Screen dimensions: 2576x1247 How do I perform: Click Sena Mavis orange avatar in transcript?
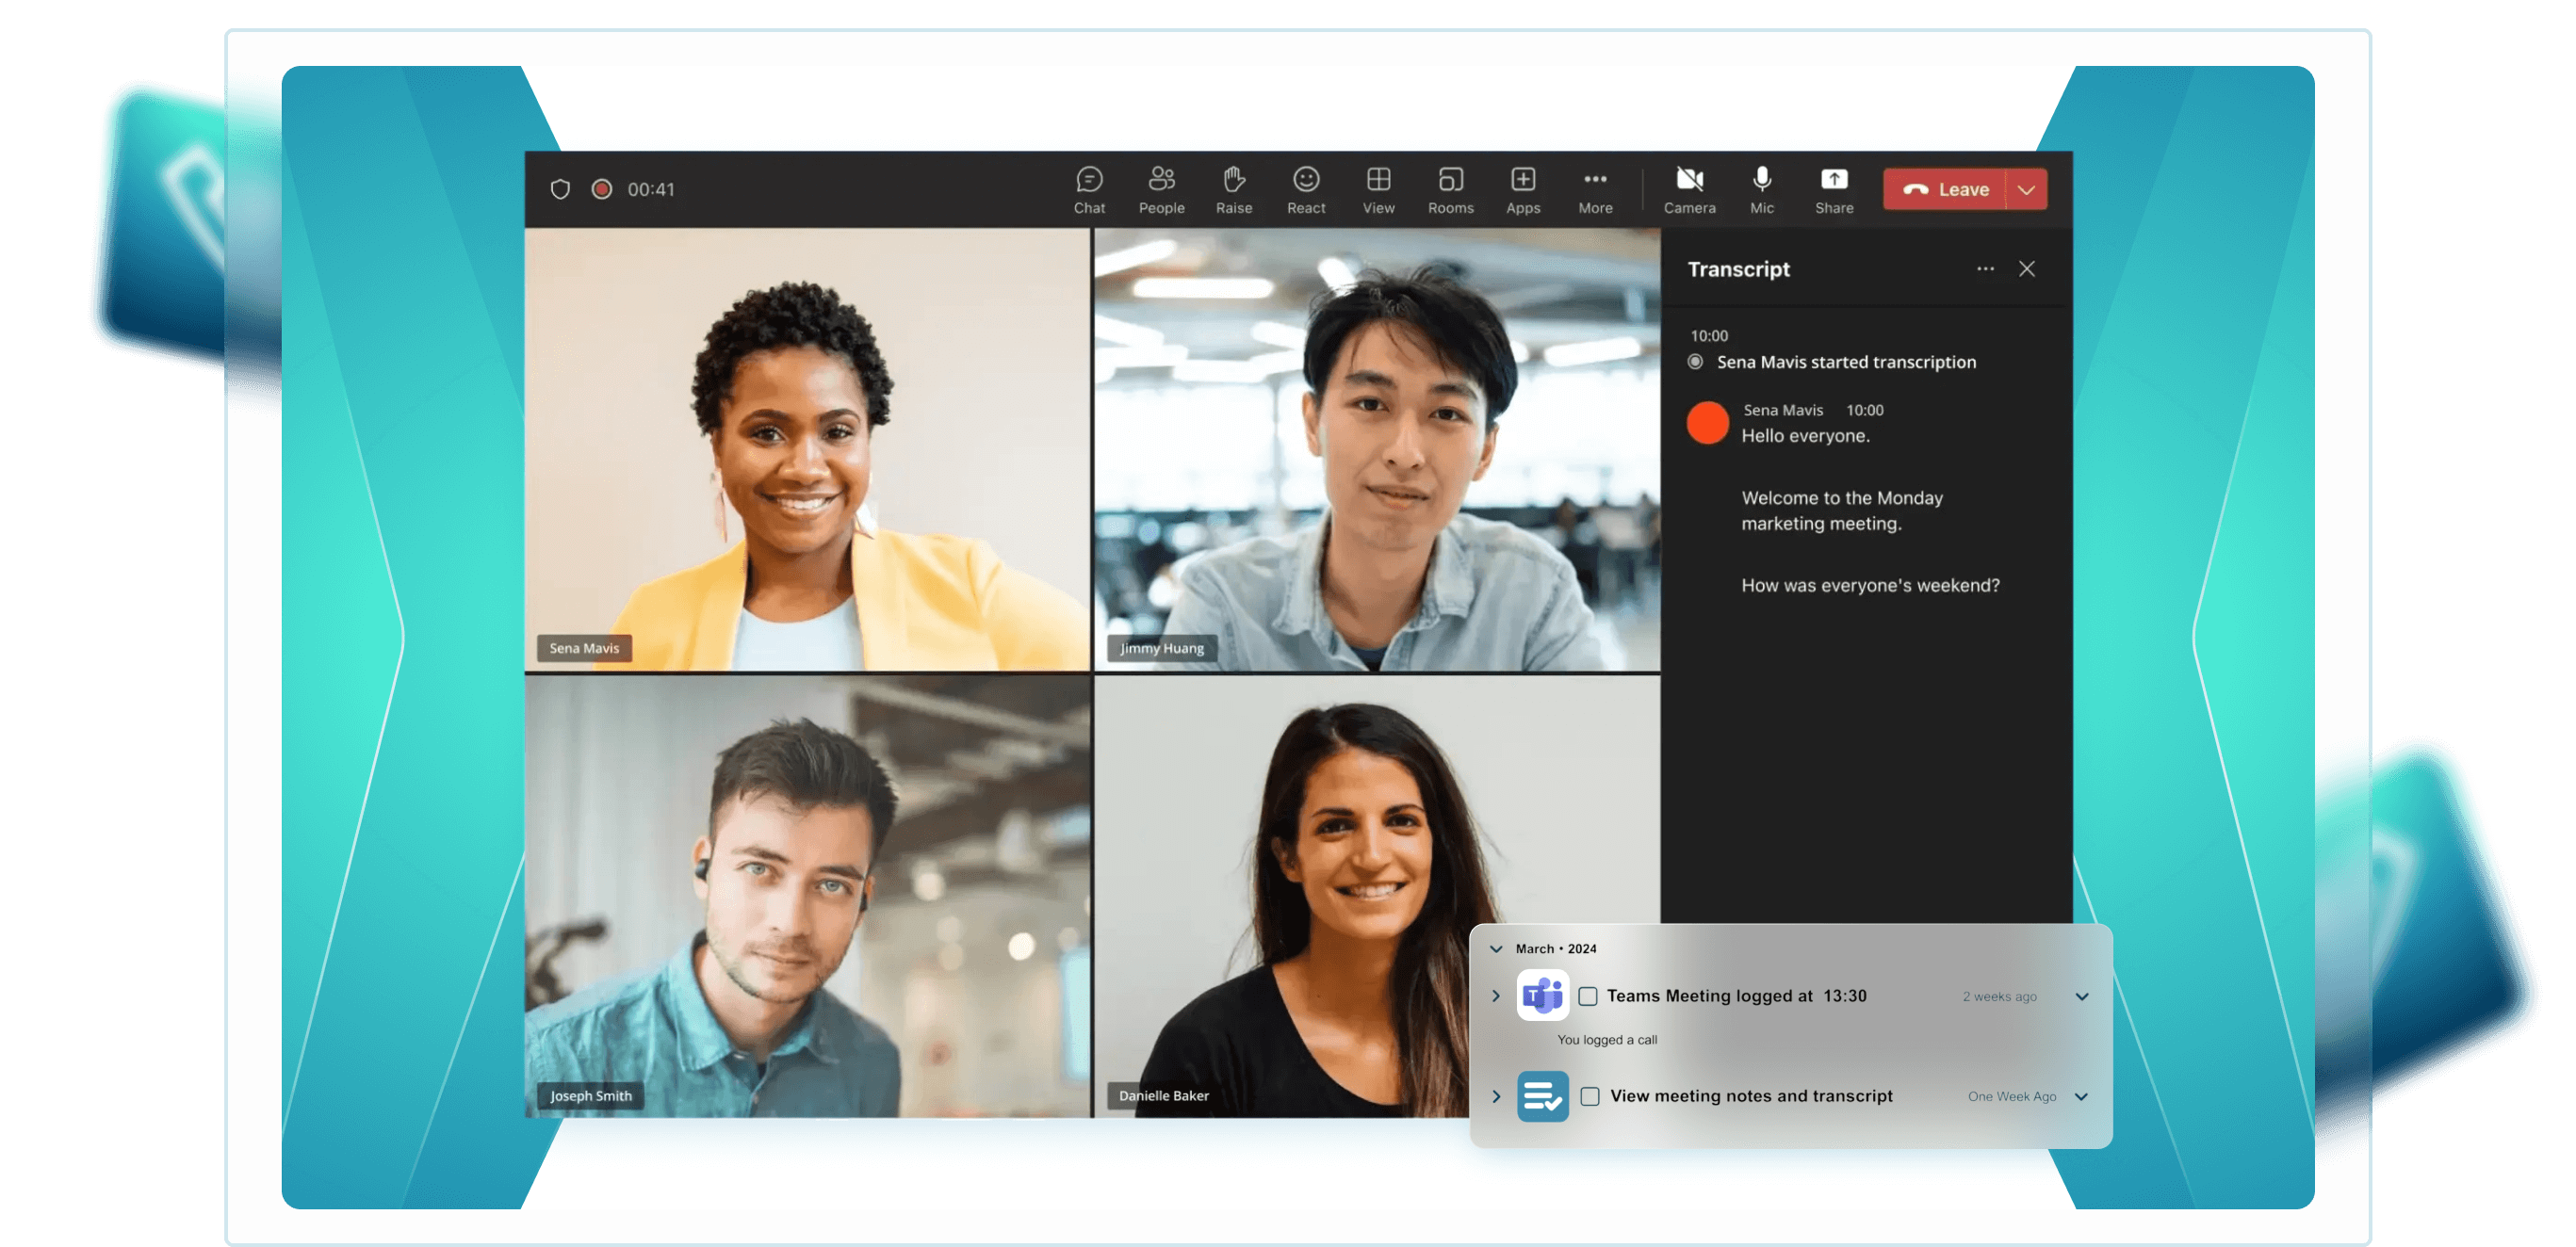(1707, 422)
